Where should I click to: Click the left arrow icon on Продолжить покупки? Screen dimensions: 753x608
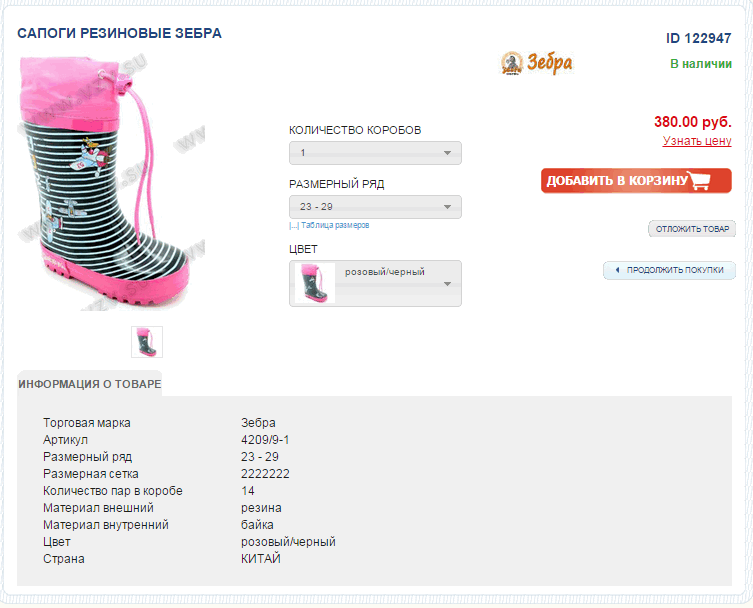coord(617,270)
